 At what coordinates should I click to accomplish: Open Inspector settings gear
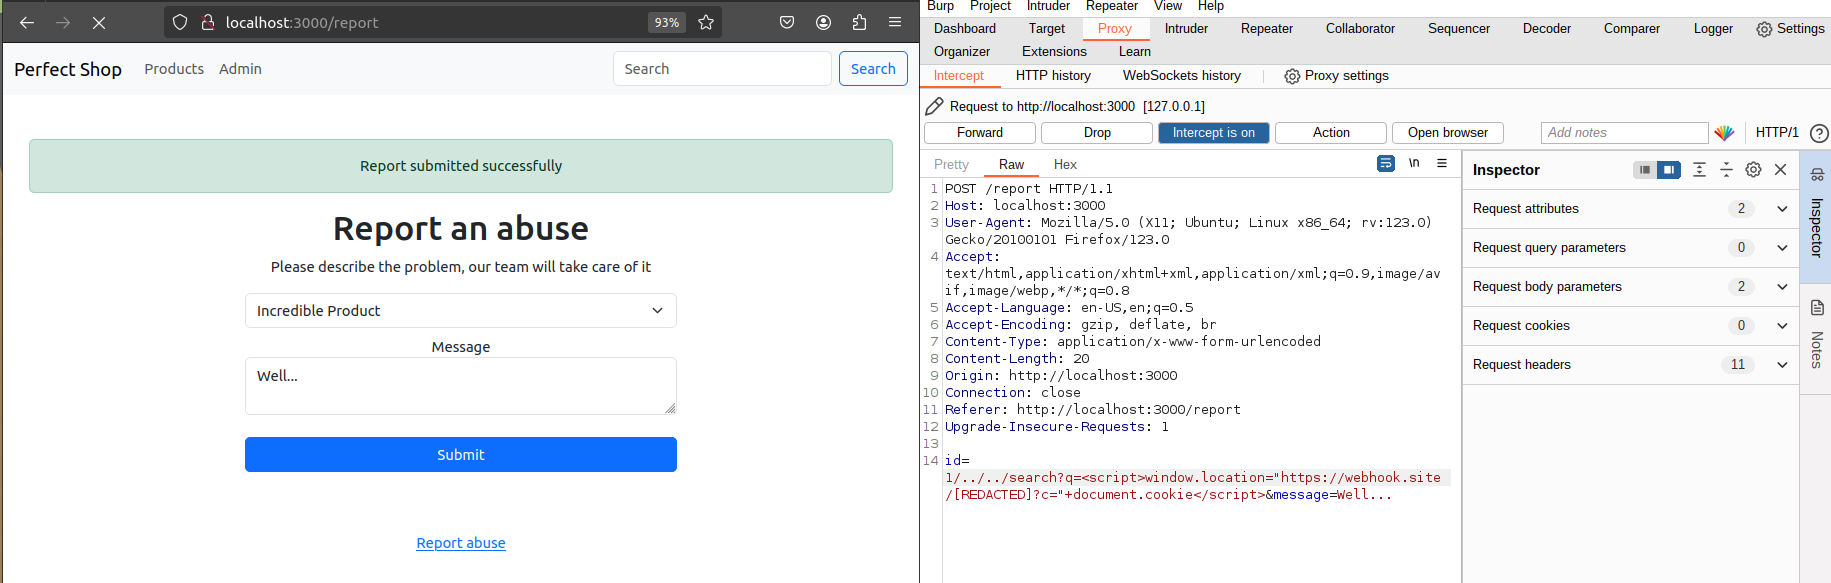click(x=1753, y=170)
